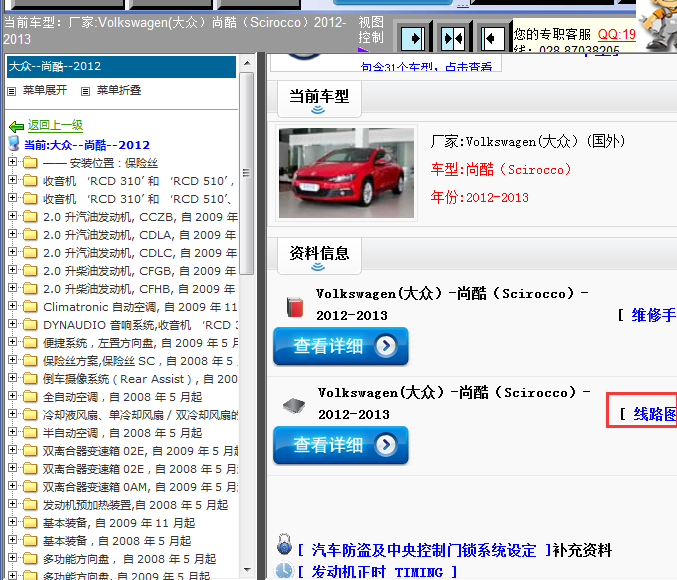Screen dimensions: 677x580
Task: Open the 维修手 repair manual link
Action: click(654, 315)
